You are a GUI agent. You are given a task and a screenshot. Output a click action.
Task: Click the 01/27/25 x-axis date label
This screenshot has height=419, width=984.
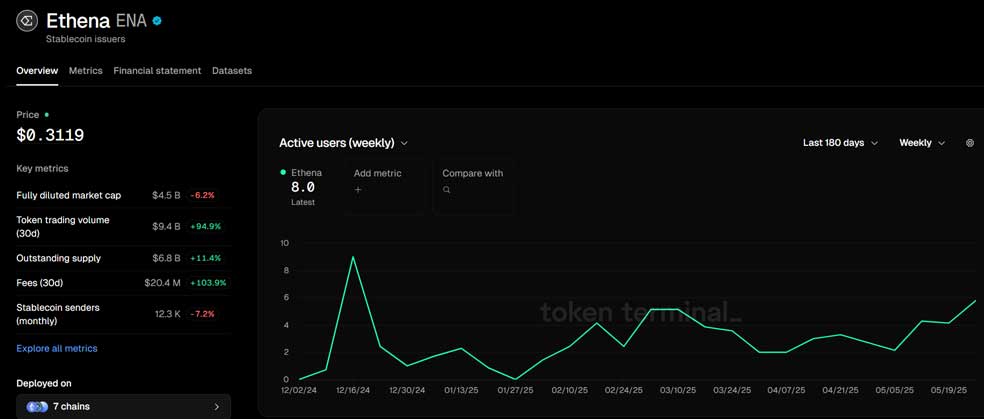pos(515,390)
